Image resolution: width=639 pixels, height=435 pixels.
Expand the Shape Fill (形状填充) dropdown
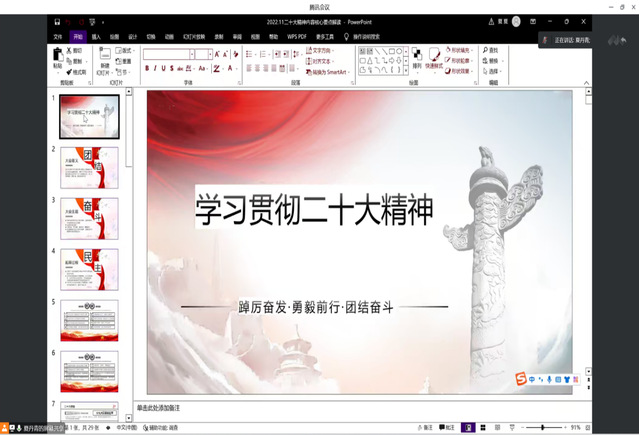click(x=458, y=50)
